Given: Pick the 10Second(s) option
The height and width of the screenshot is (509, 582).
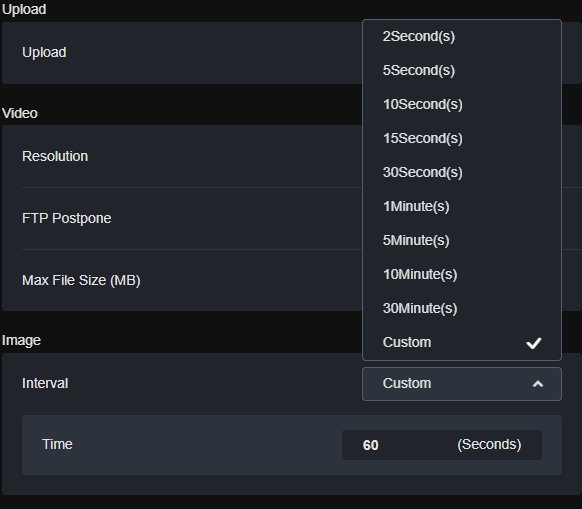Looking at the screenshot, I should pos(461,104).
